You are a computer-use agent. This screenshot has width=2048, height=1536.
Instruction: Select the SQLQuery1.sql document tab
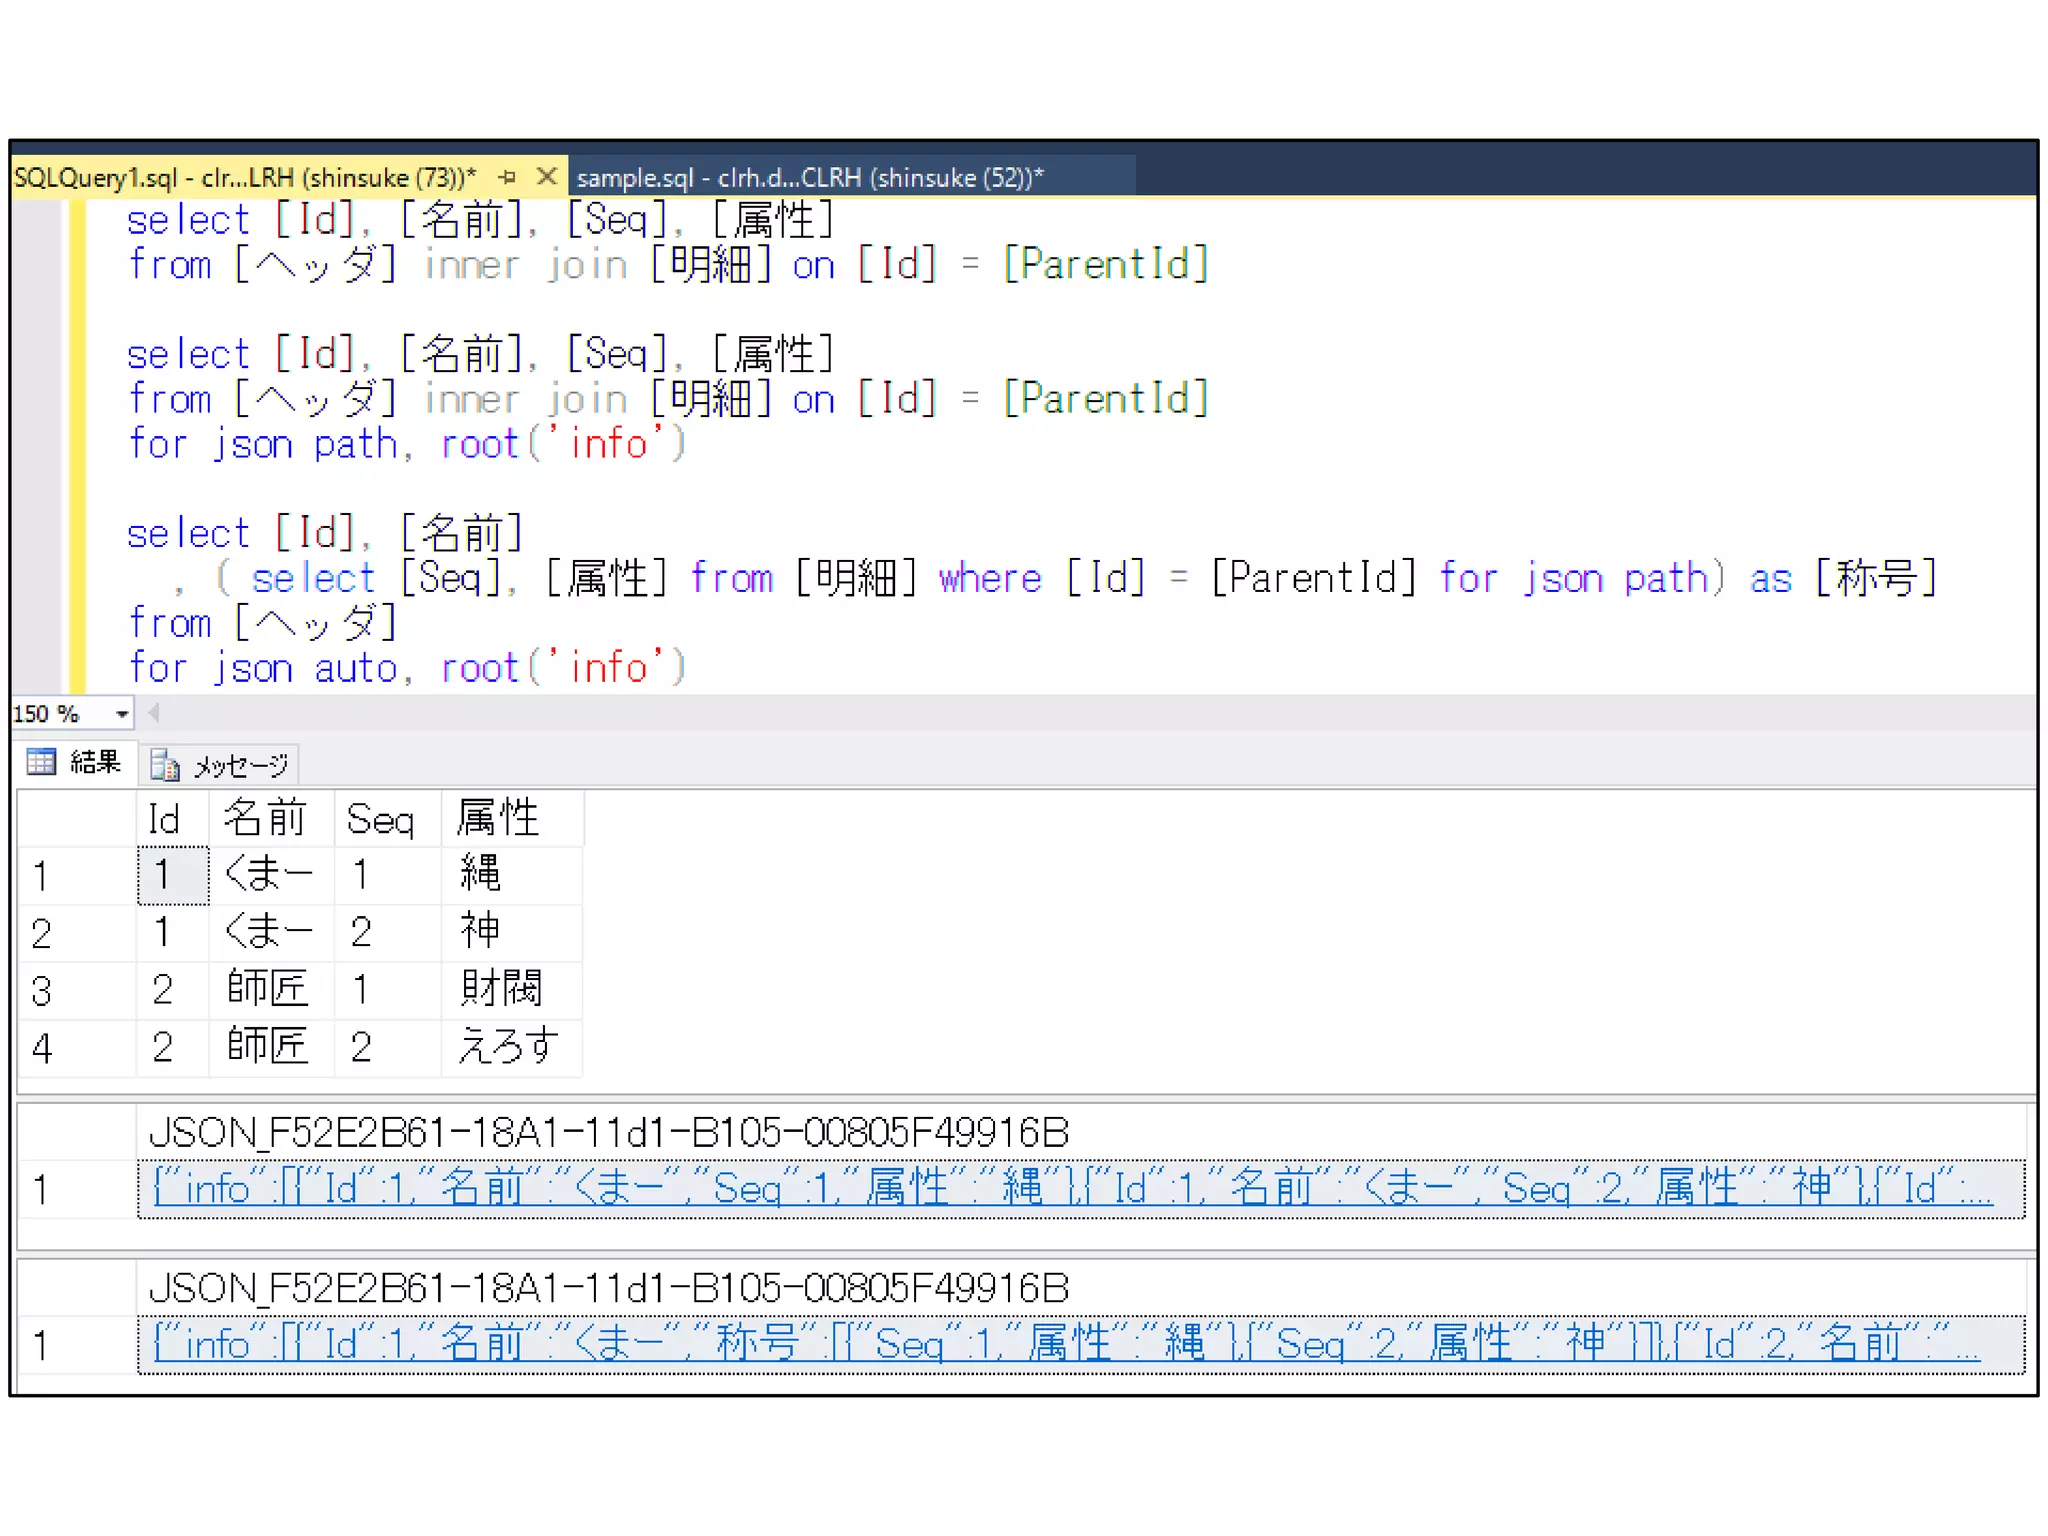[x=244, y=178]
